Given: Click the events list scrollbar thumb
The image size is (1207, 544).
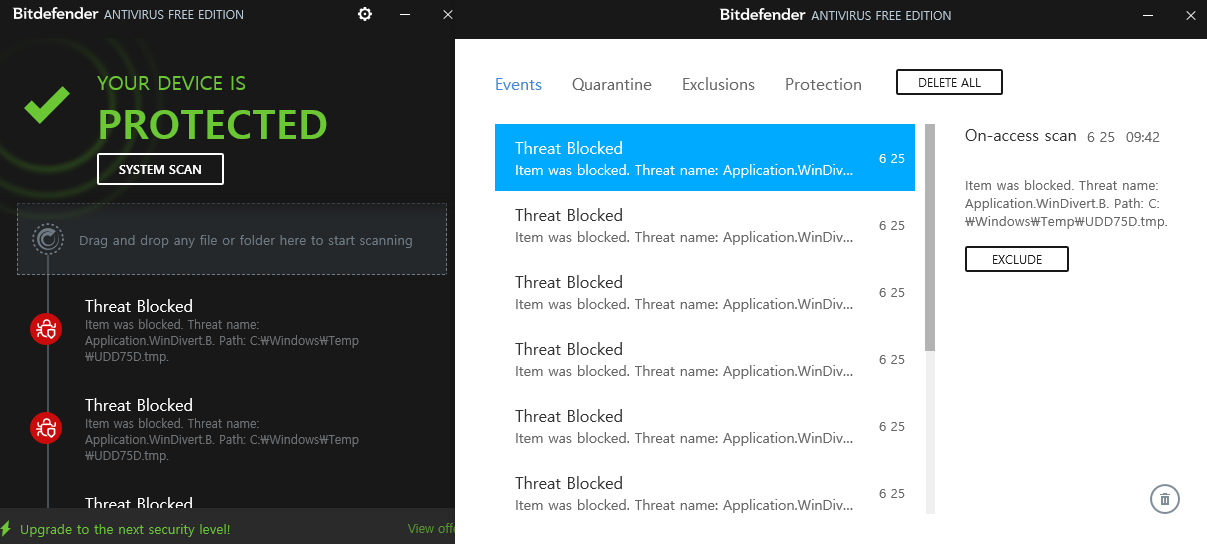Looking at the screenshot, I should 929,238.
